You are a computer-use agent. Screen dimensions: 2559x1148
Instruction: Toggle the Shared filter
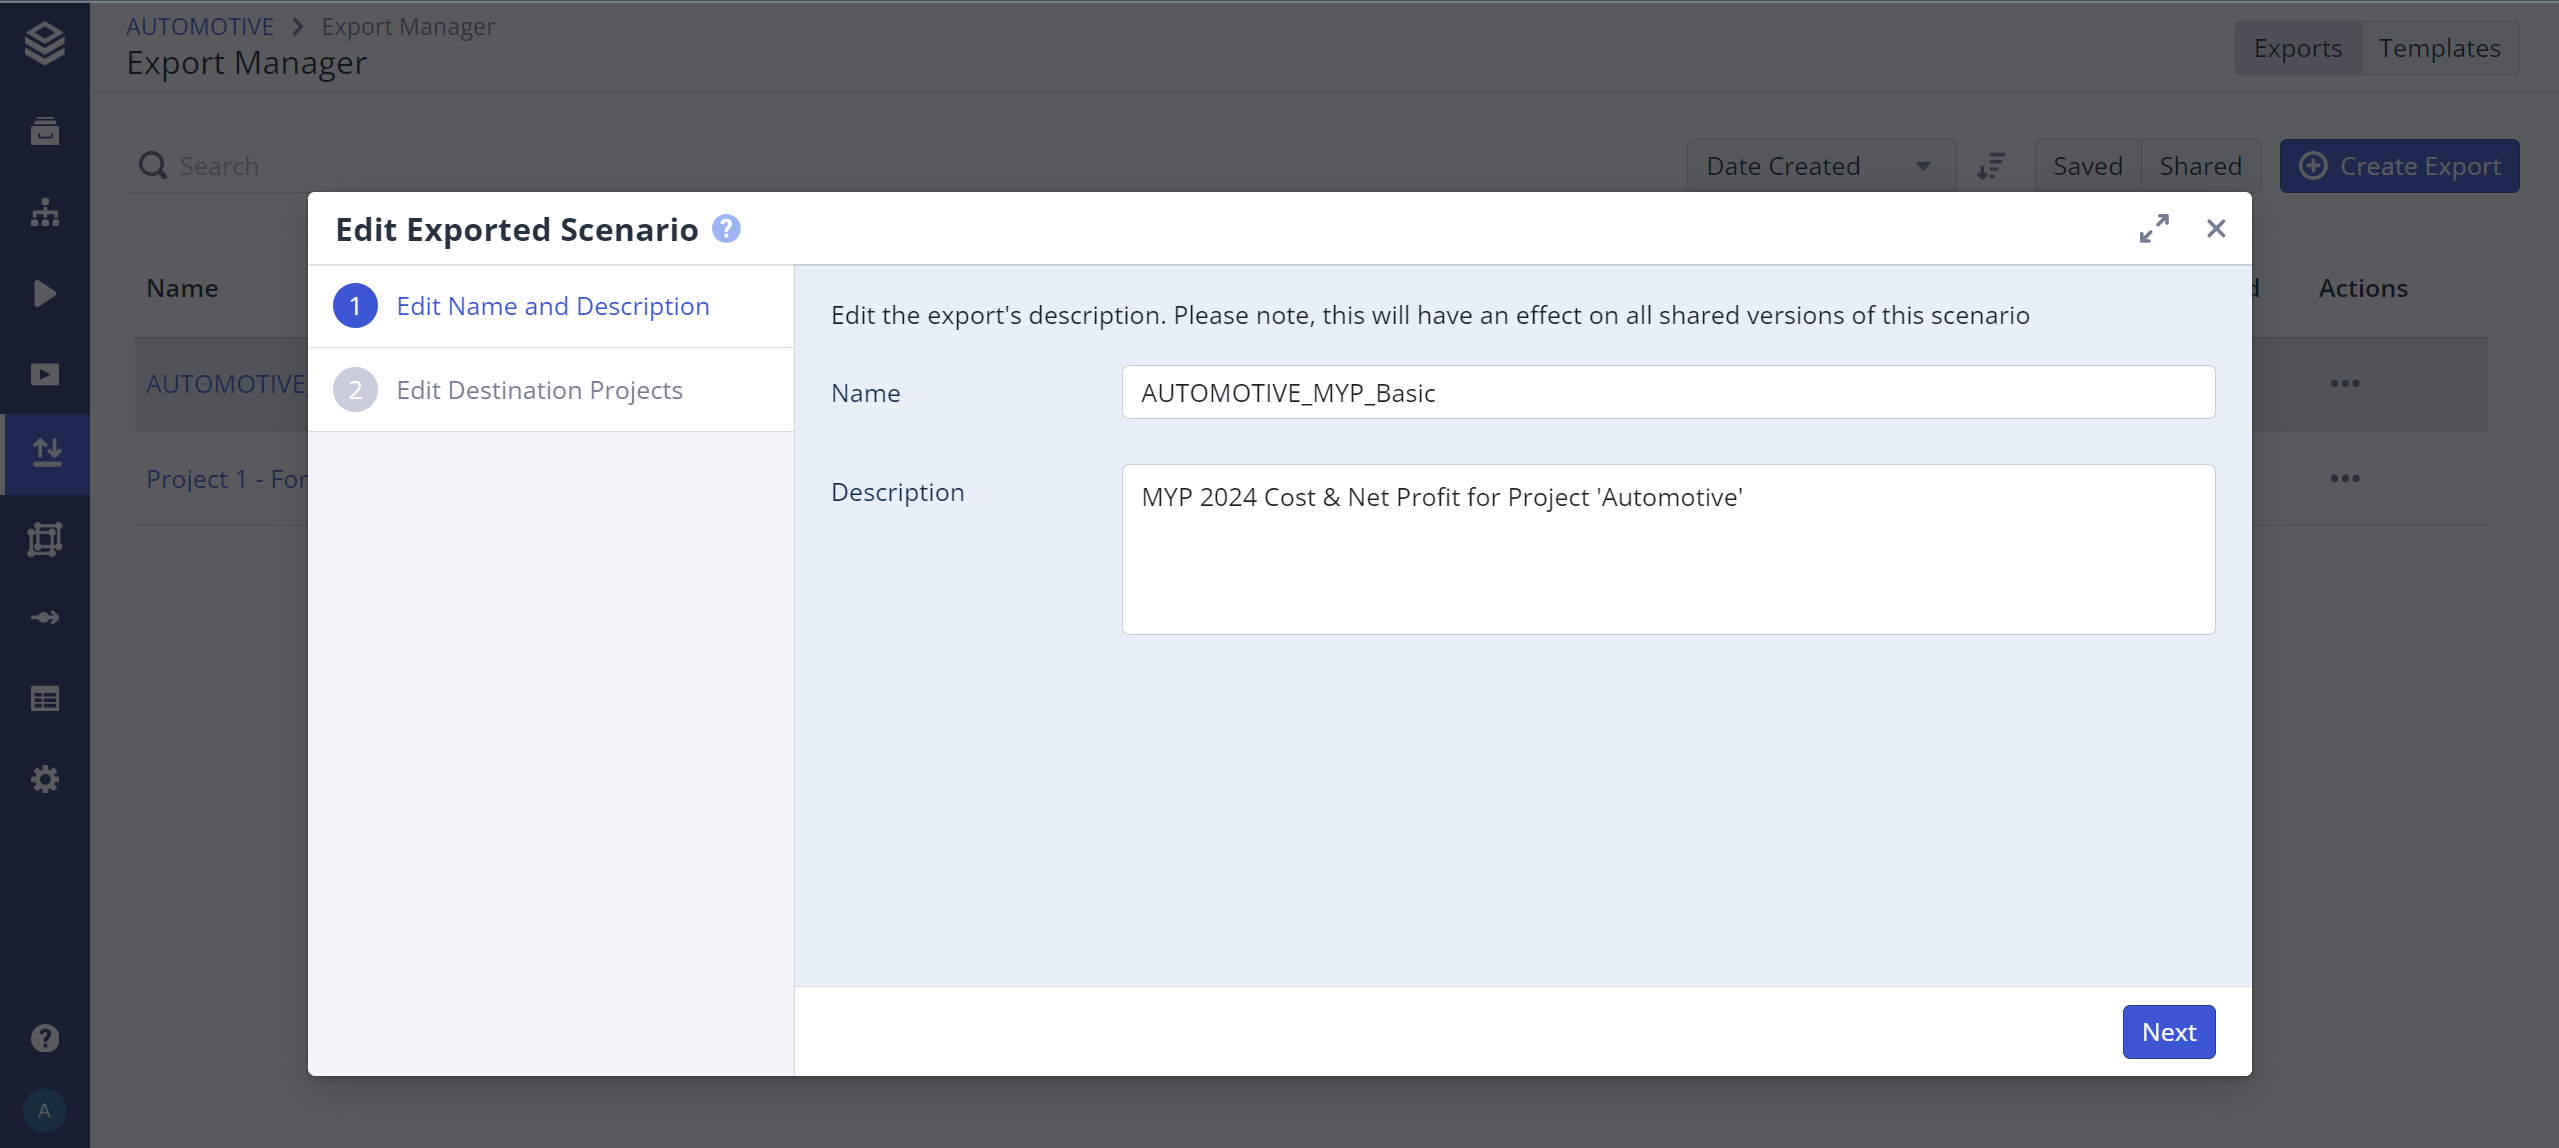(x=2200, y=166)
